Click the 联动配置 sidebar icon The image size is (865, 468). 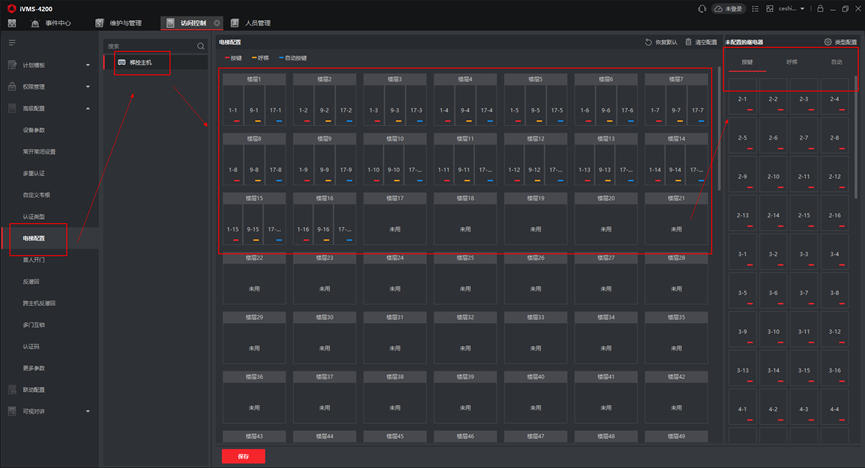coord(12,390)
